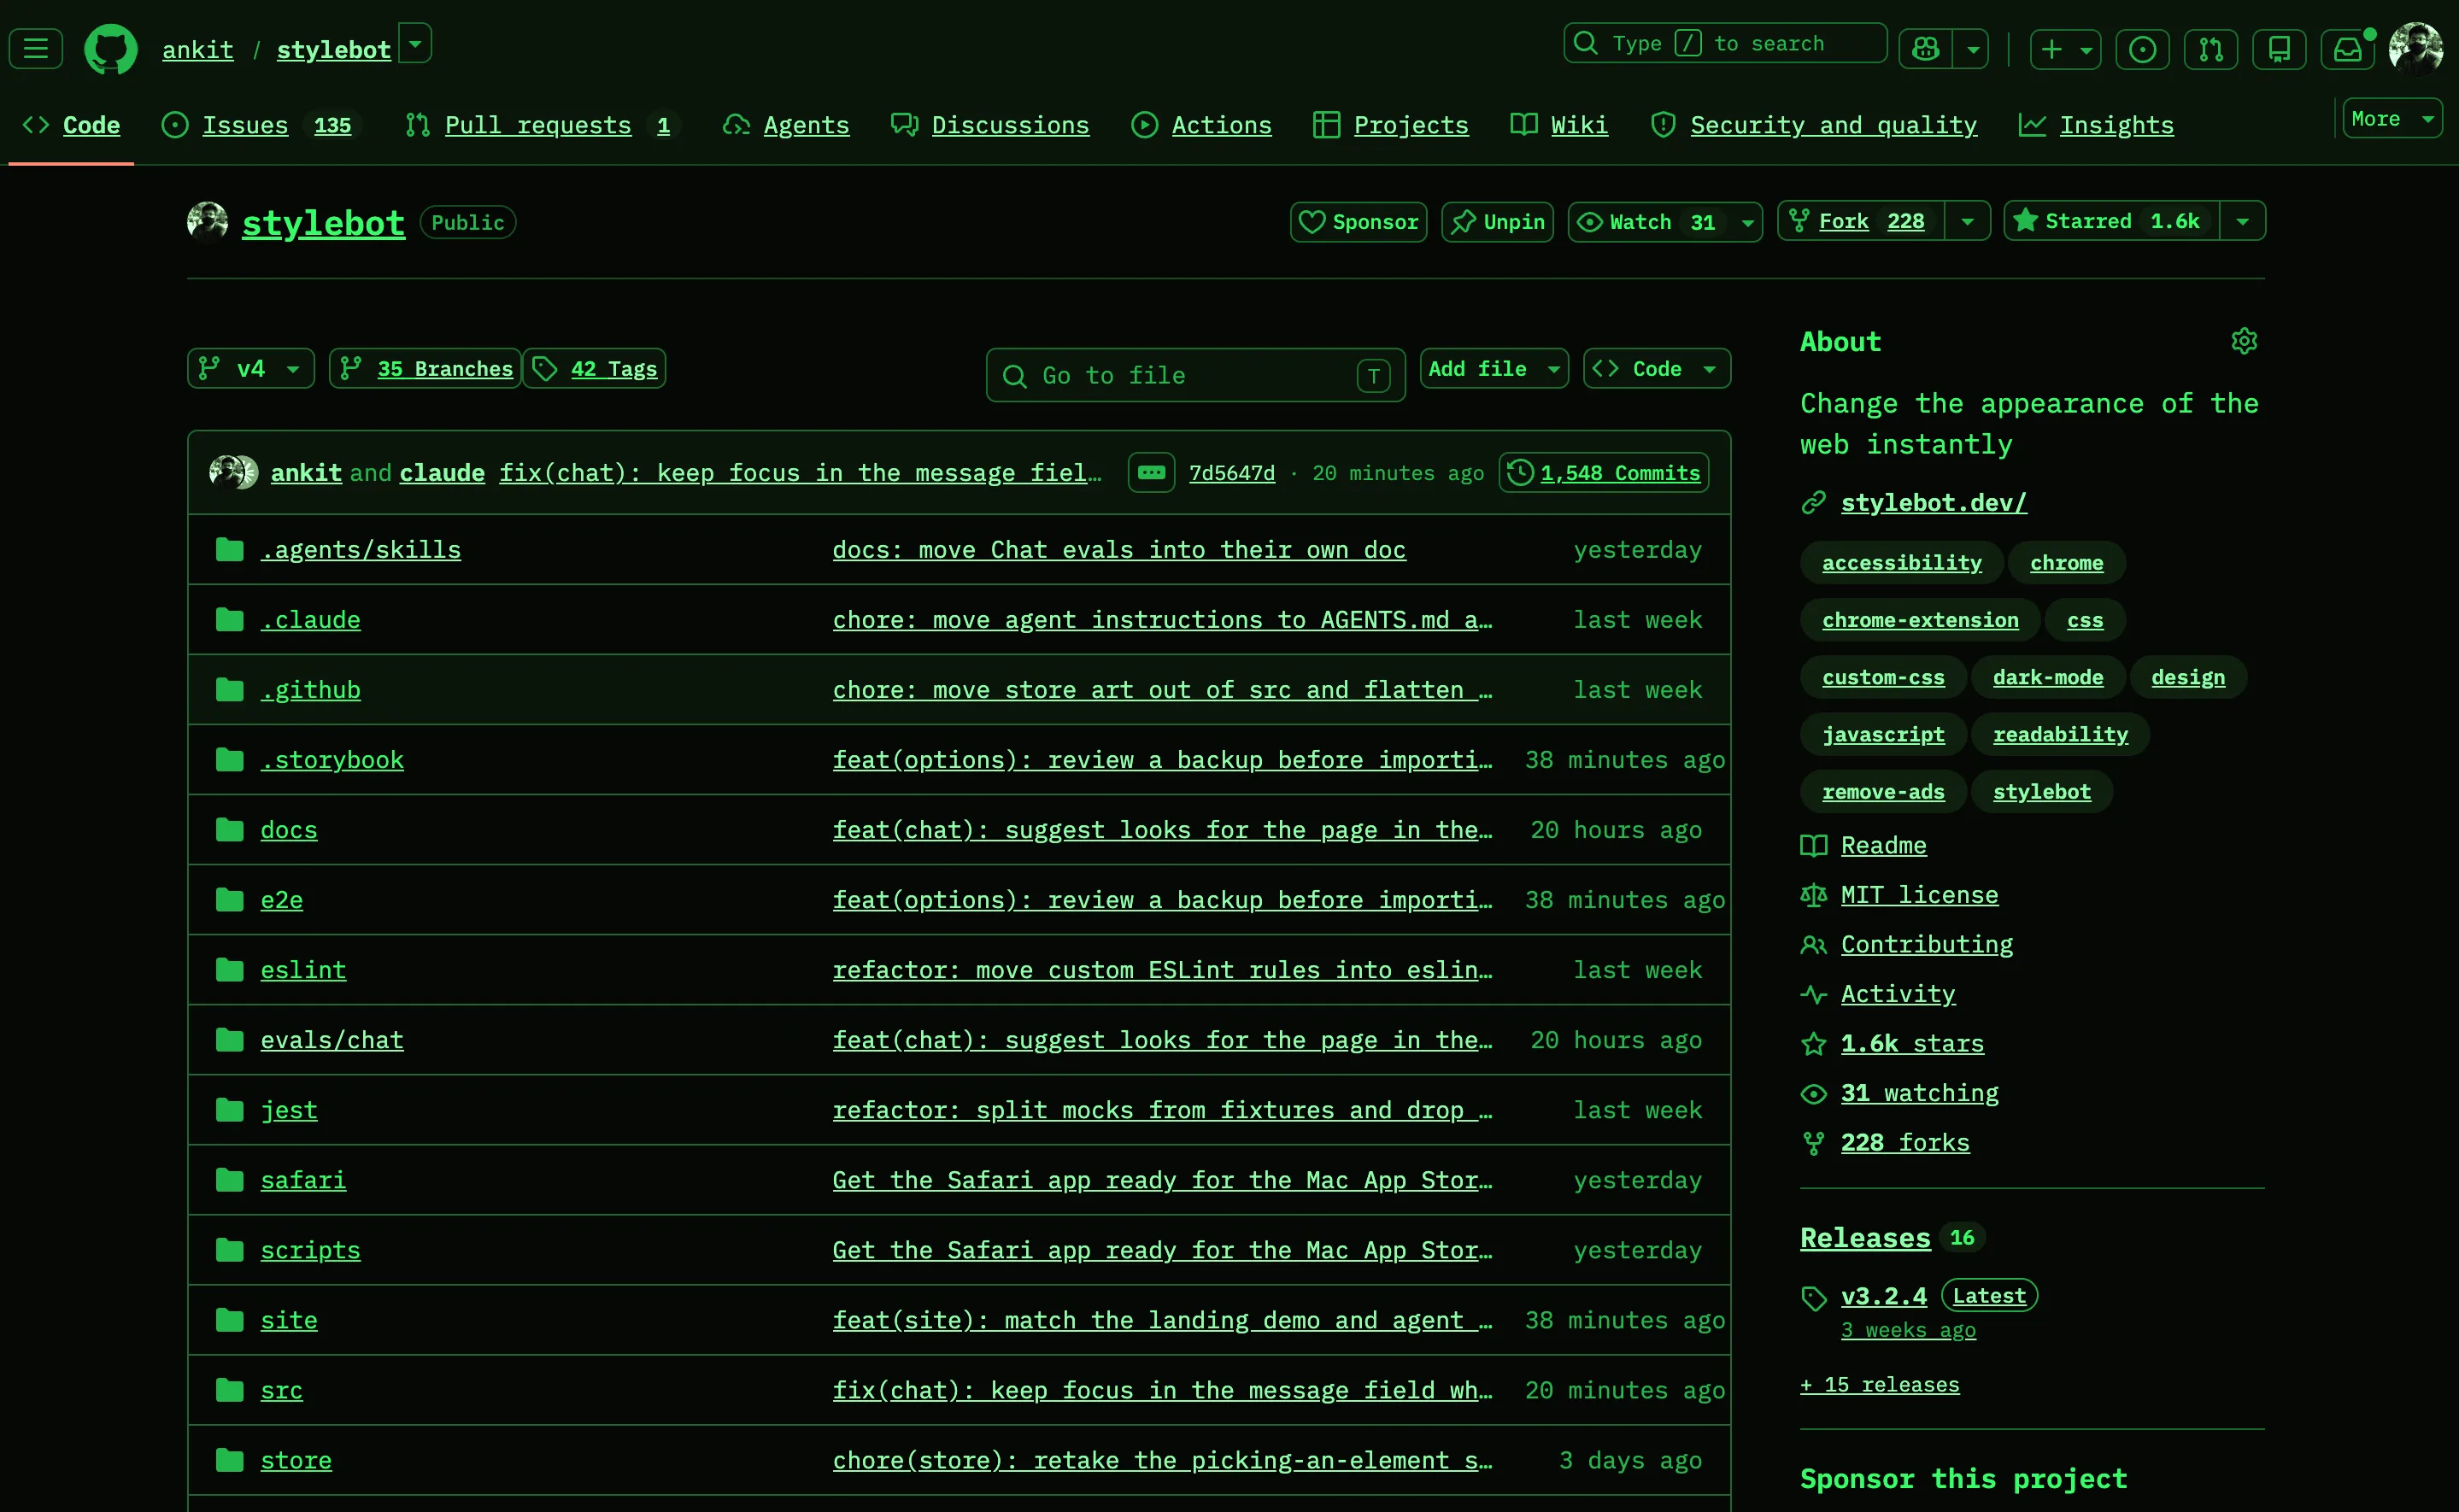Open the .agents/skills folder
This screenshot has height=1512, width=2459.
360,550
